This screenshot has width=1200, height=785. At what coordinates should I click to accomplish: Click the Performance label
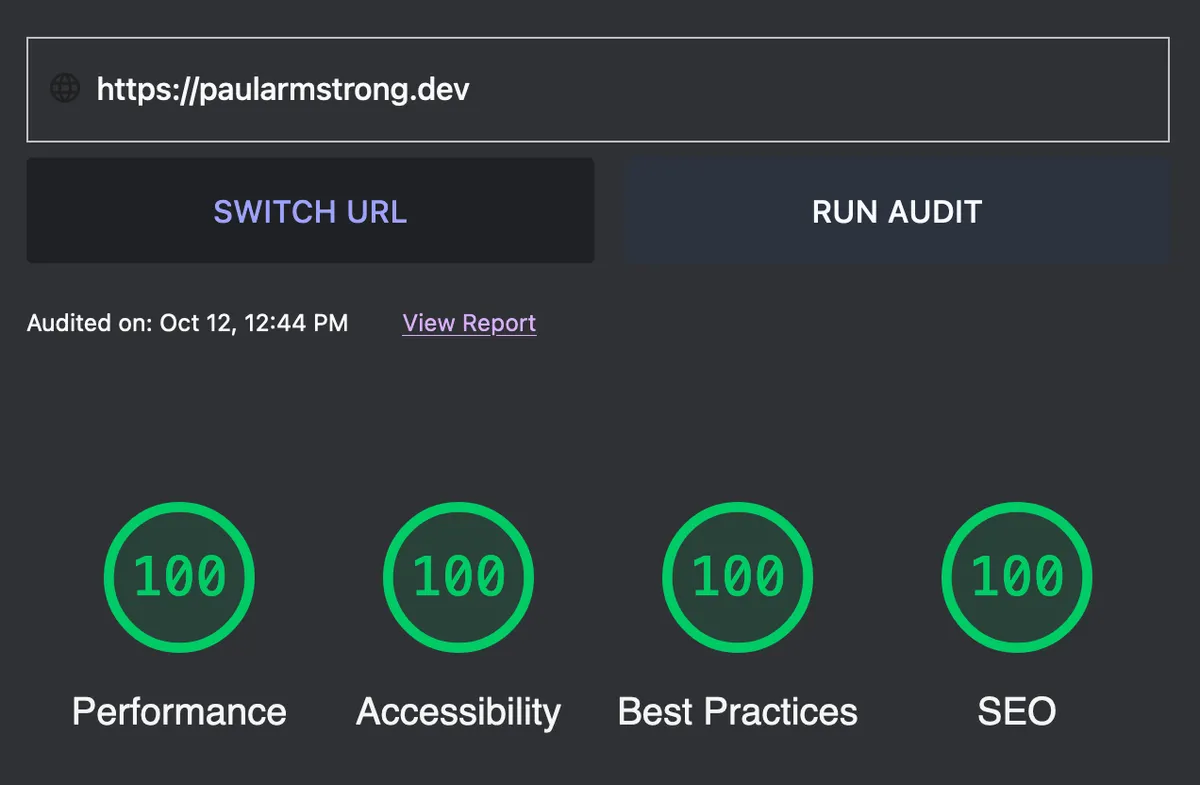(x=178, y=711)
